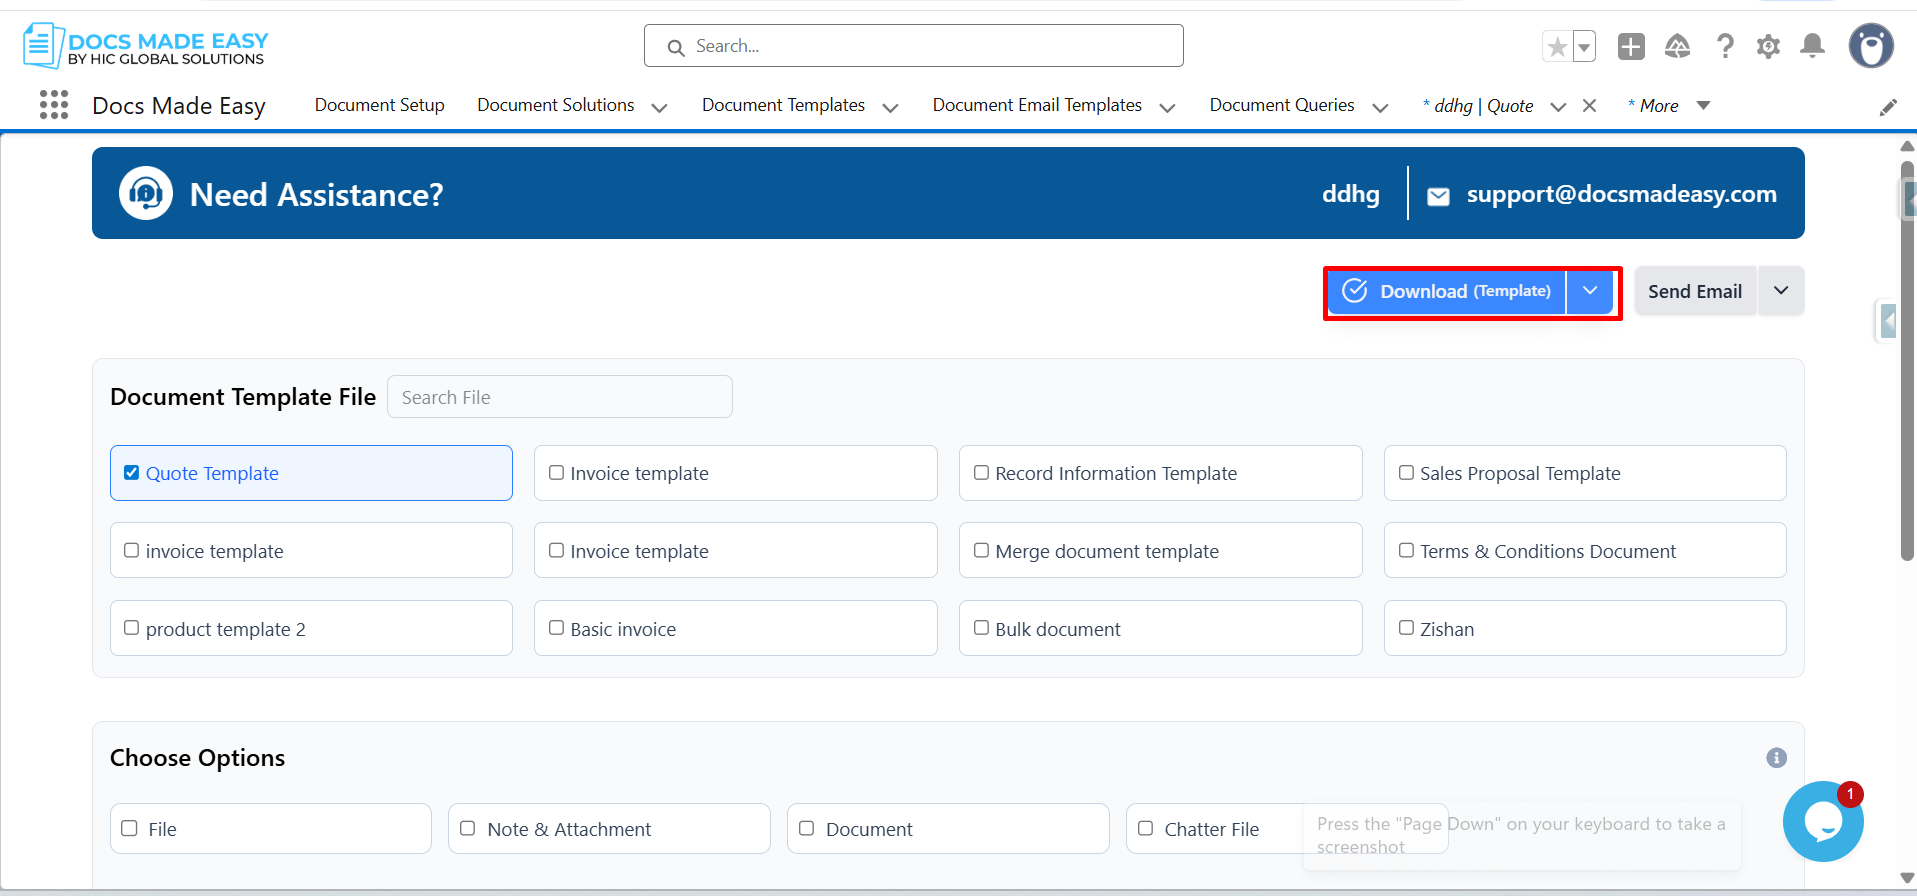Click the Help question mark icon
Image resolution: width=1917 pixels, height=896 pixels.
point(1725,47)
